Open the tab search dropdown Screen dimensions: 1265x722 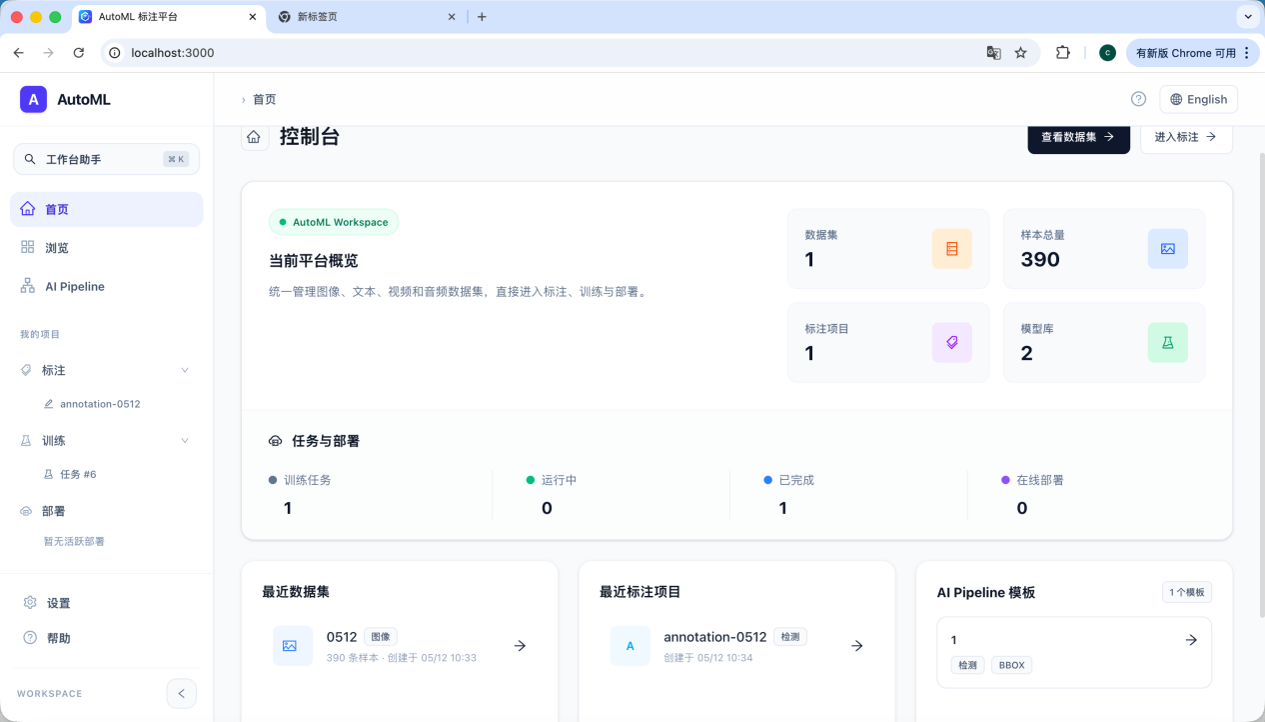click(1248, 17)
